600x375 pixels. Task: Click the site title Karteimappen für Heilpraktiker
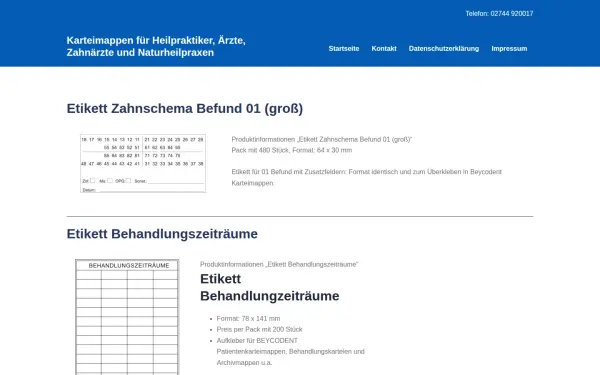point(156,46)
